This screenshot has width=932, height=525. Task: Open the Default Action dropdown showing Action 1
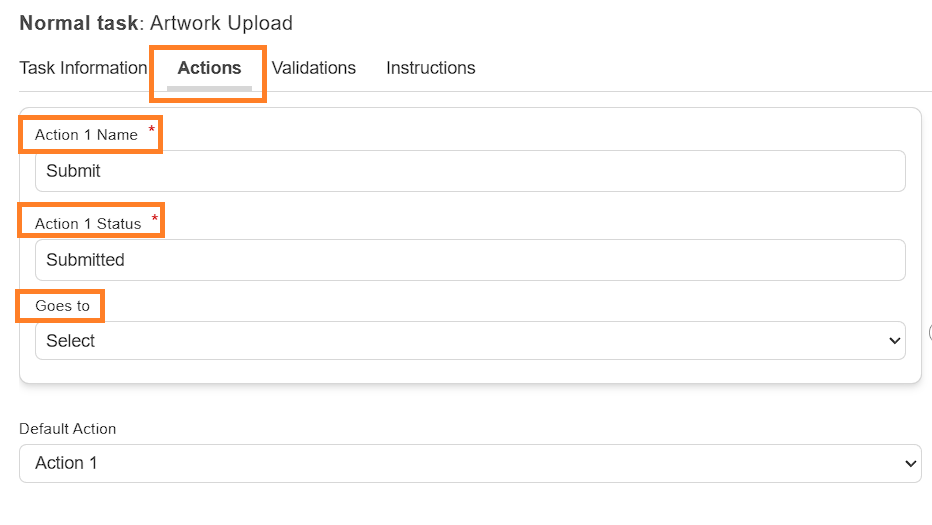pos(470,463)
